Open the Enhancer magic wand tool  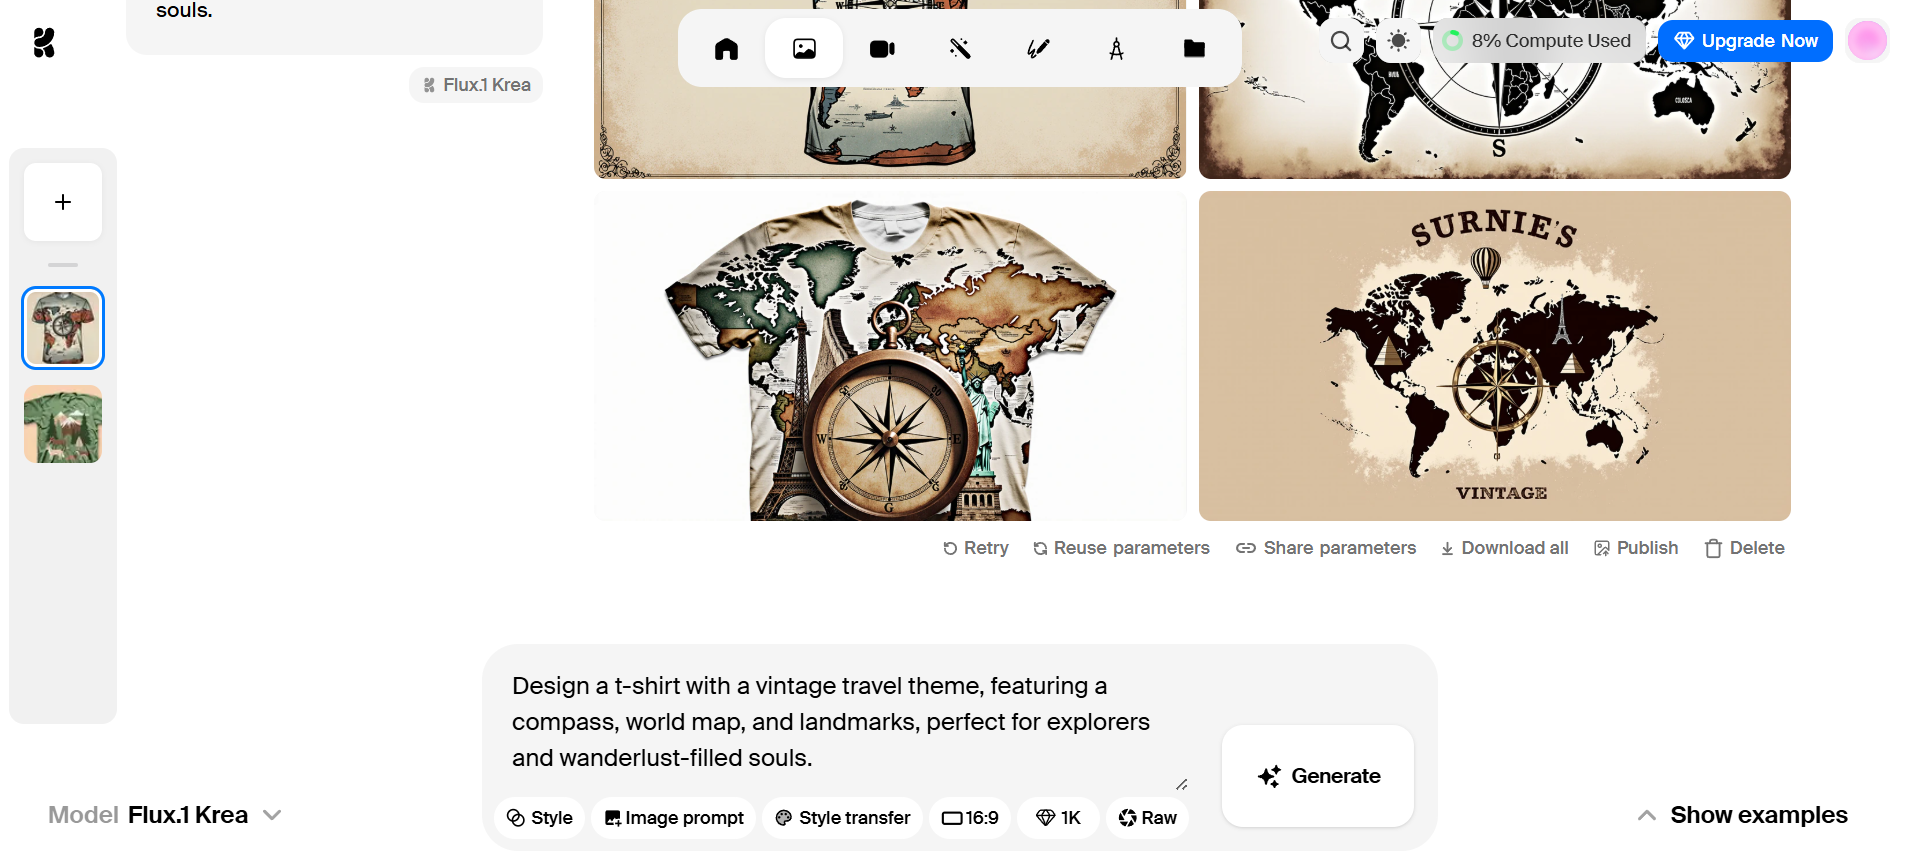(960, 49)
